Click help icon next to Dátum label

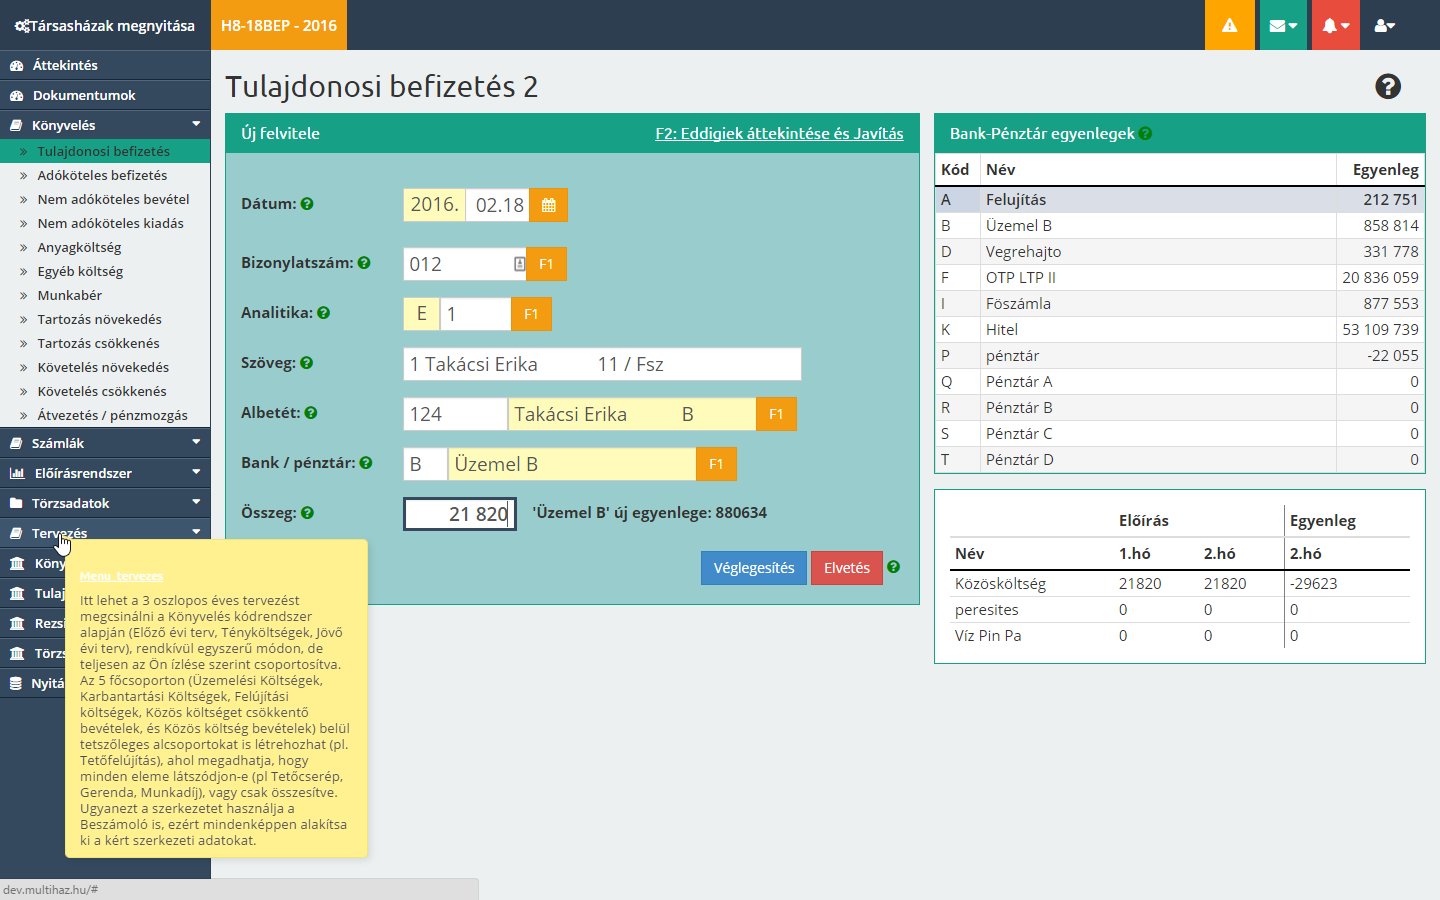pyautogui.click(x=307, y=204)
